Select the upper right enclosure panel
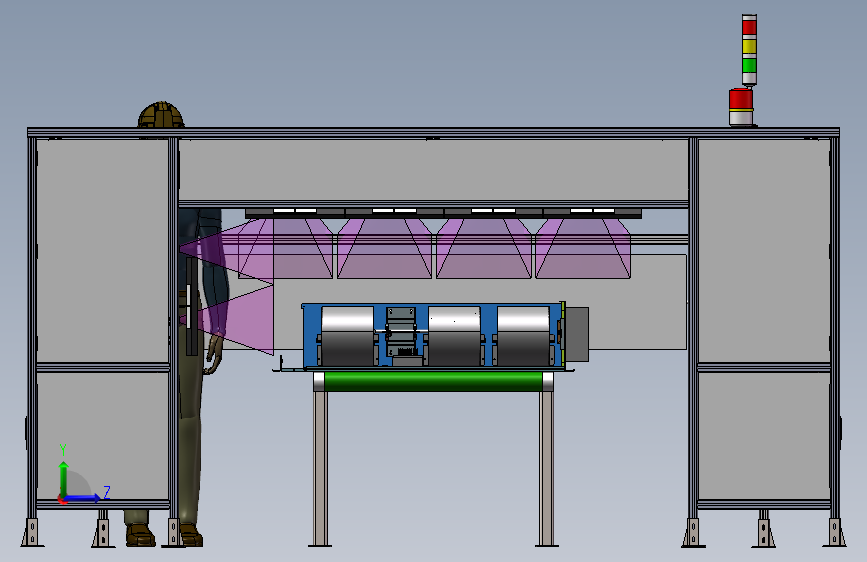 (764, 251)
